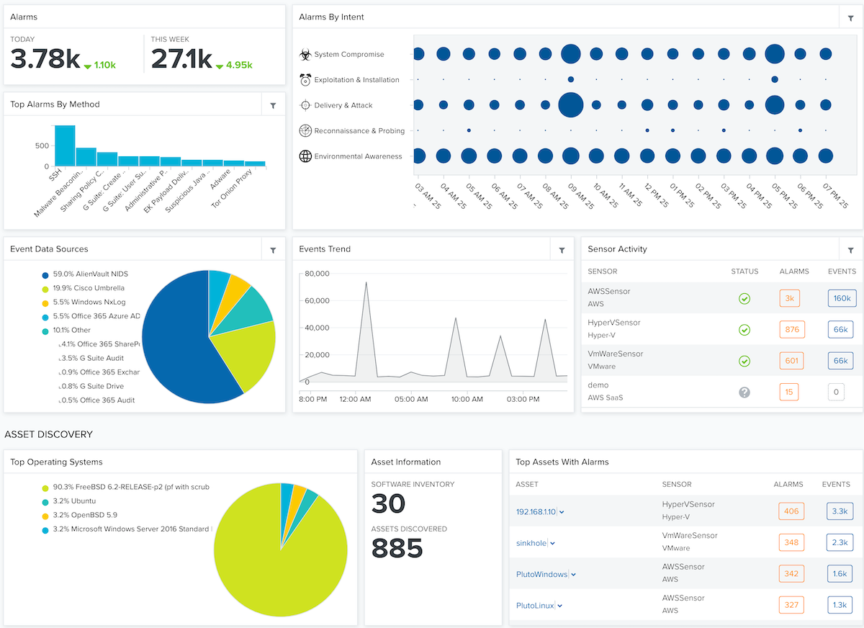Image resolution: width=864 pixels, height=628 pixels.
Task: Click the SSH bar in Top Alarms chart
Action: coord(66,145)
